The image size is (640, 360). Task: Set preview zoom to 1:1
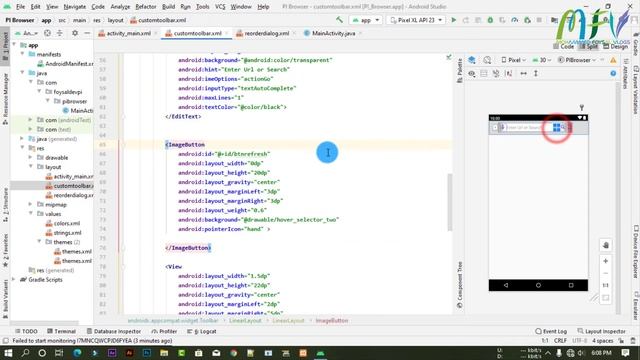click(x=606, y=285)
